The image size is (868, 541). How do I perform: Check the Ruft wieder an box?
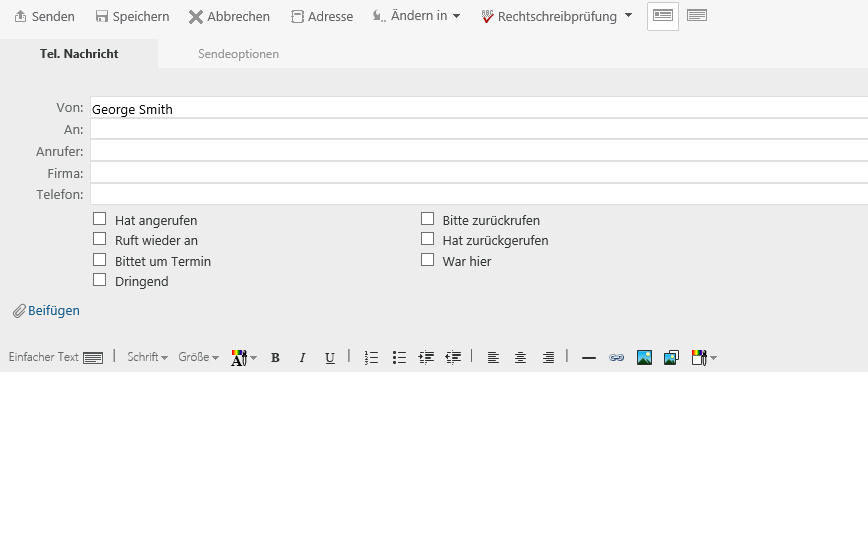100,239
